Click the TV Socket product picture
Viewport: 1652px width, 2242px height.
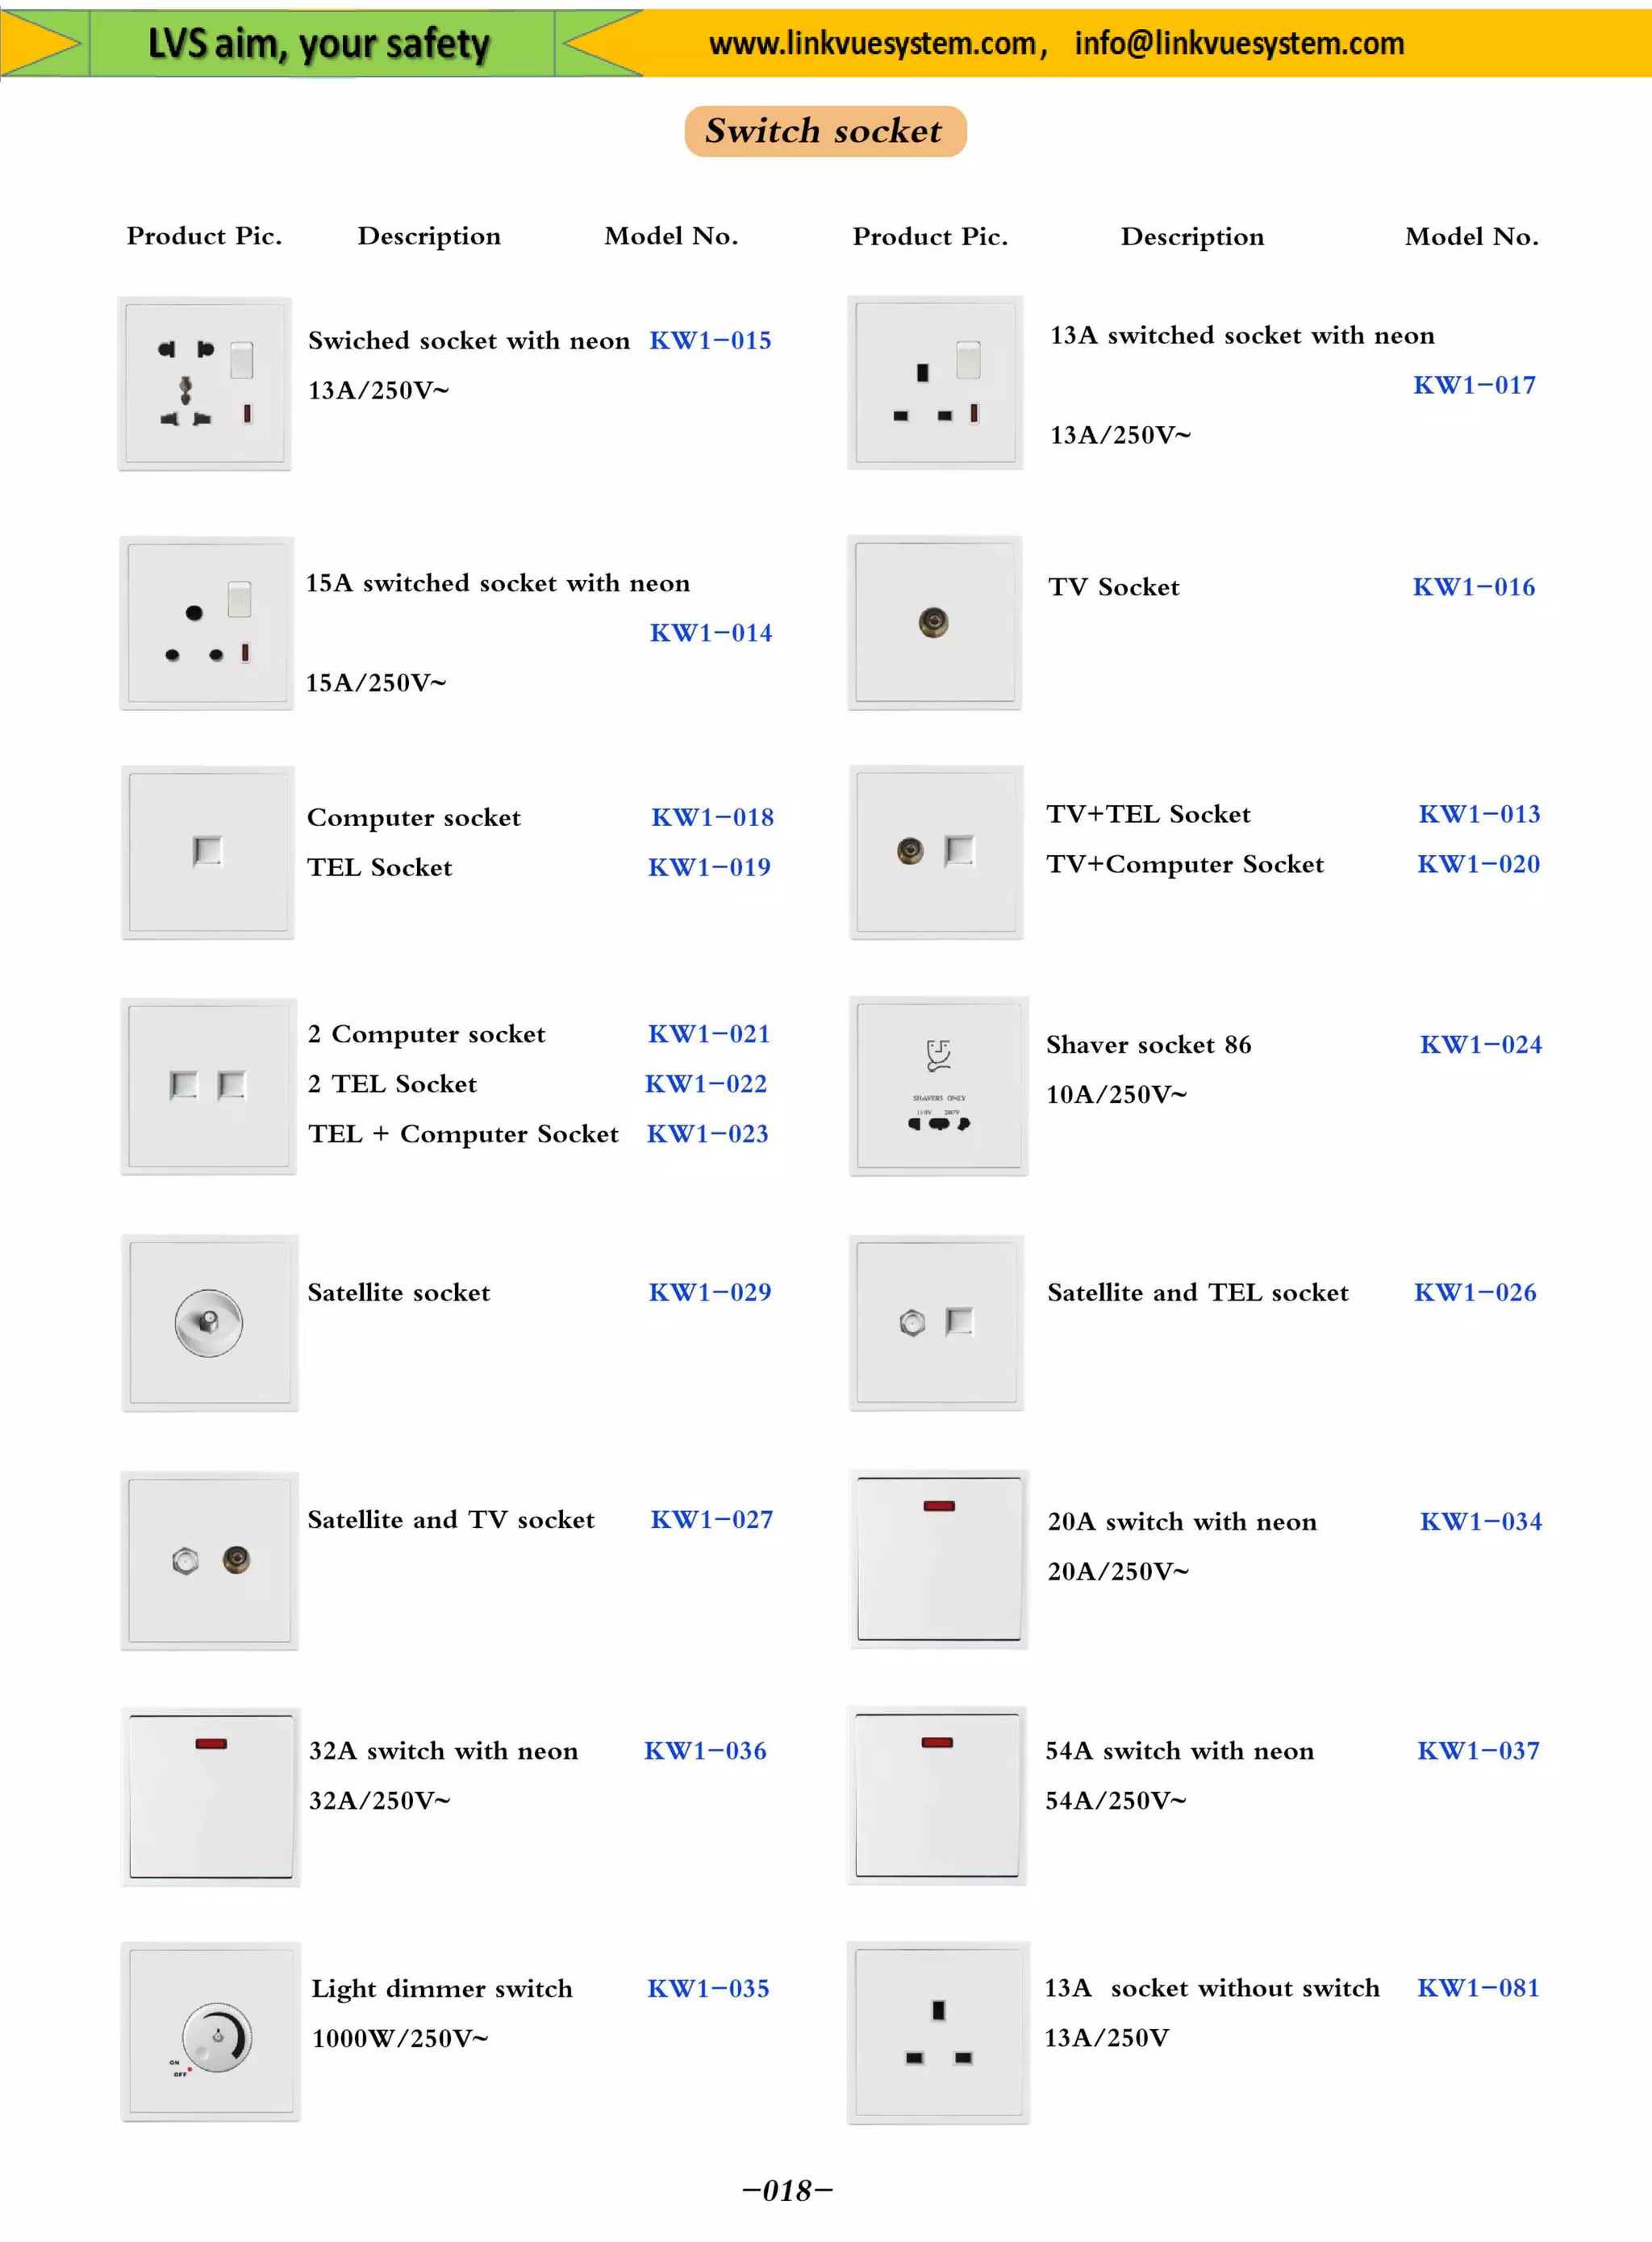934,622
